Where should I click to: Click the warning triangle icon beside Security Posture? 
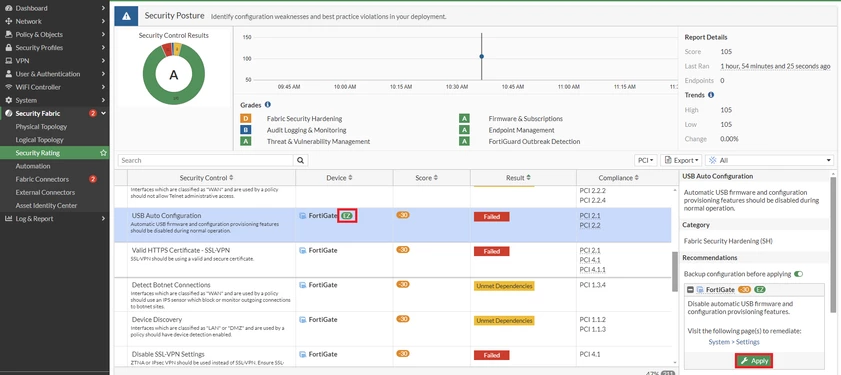126,16
